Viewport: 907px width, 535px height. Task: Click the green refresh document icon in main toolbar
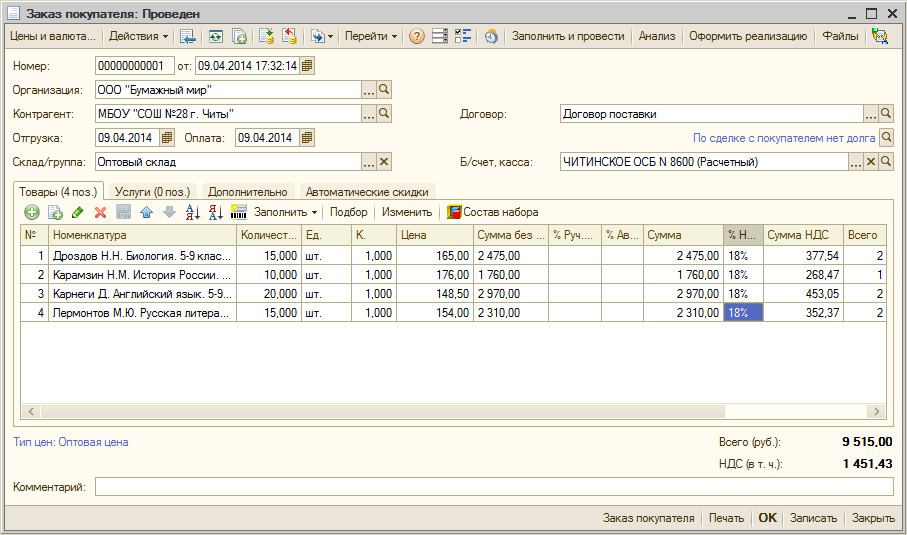(x=216, y=36)
